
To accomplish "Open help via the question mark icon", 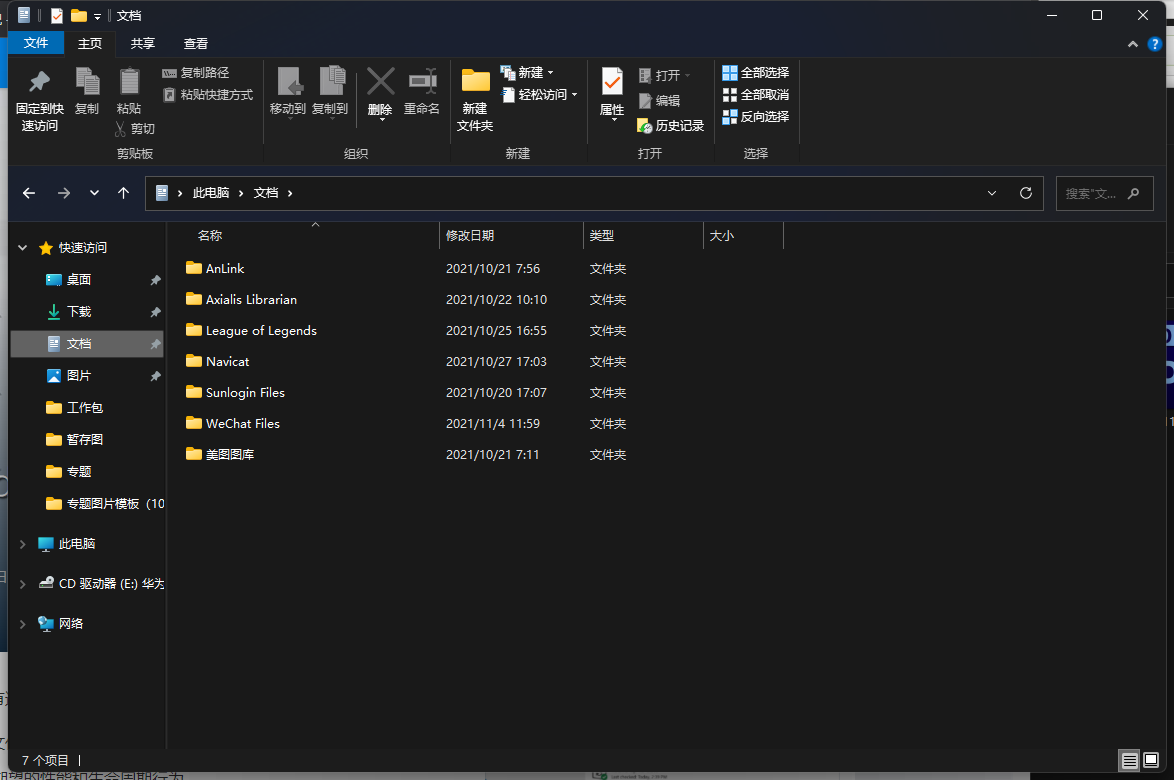I will [x=1155, y=44].
